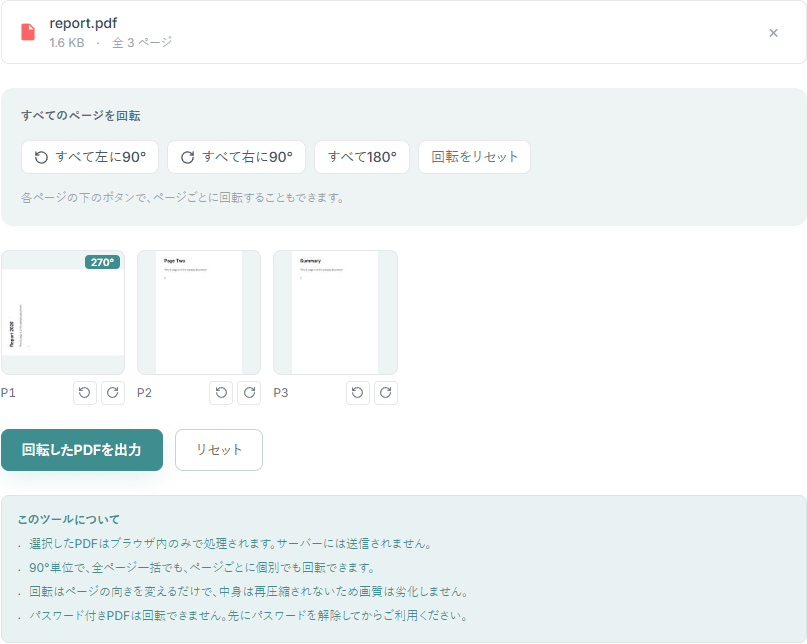Screen dimensions: 807x644
Task: Rotate page P1 clockwise
Action: pyautogui.click(x=113, y=393)
